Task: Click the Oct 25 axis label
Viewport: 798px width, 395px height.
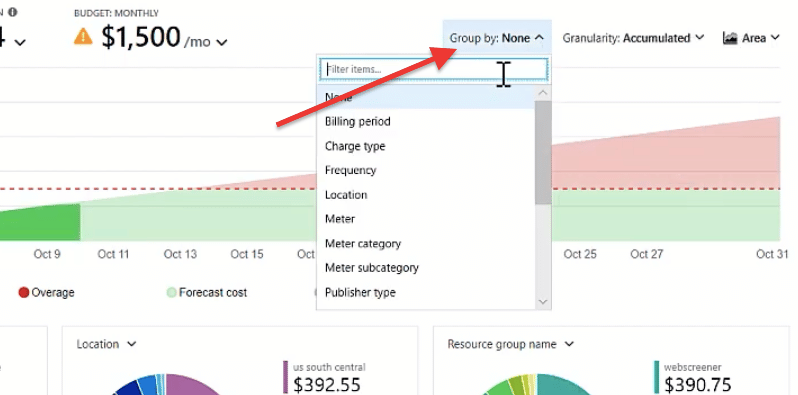Action: 580,254
